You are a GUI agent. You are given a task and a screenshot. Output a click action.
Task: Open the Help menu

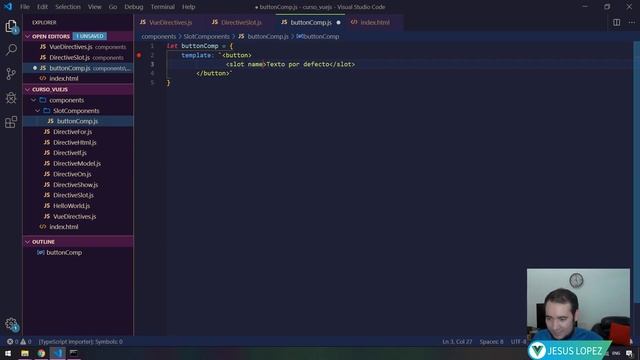[188, 7]
